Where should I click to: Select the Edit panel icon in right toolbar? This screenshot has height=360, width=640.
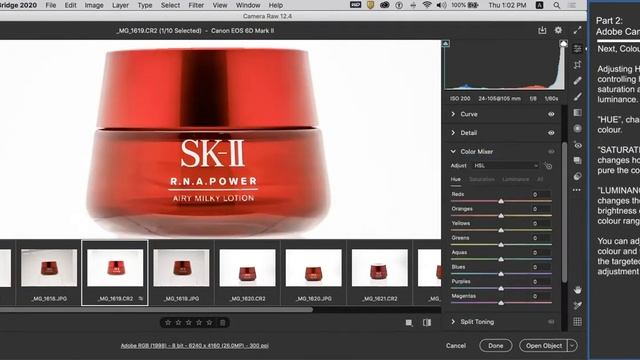coord(577,49)
